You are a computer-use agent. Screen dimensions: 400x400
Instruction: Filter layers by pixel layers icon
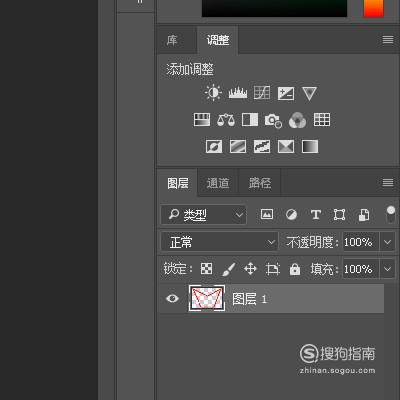point(267,214)
